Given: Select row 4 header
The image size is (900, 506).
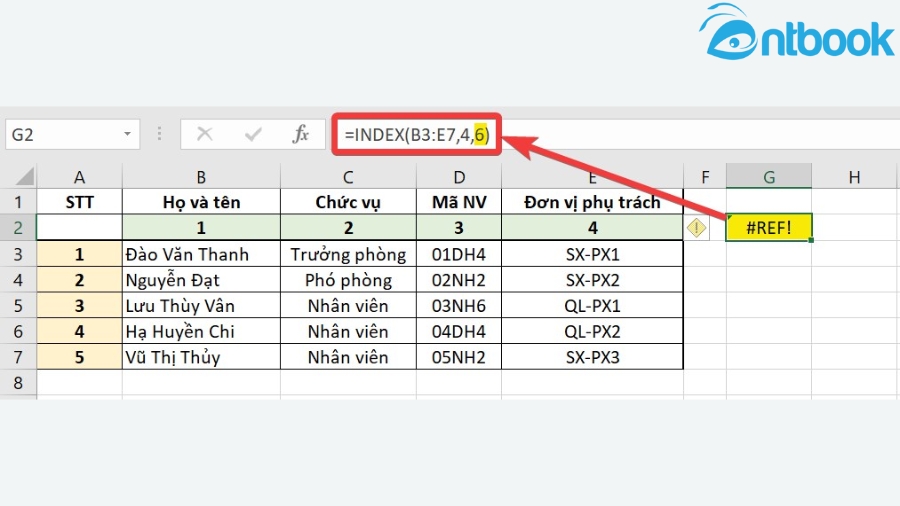Looking at the screenshot, I should (x=18, y=279).
